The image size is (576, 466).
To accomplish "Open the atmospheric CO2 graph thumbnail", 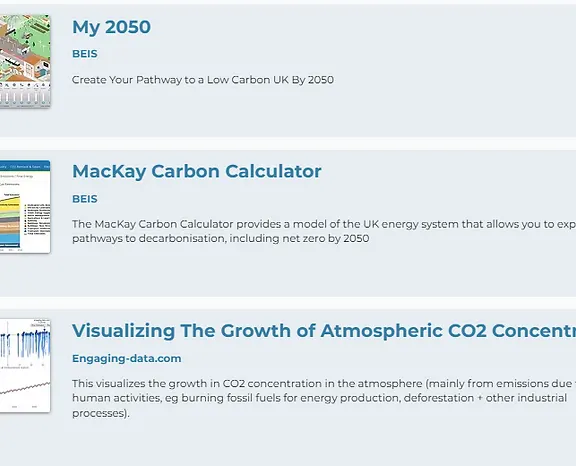I will 25,366.
